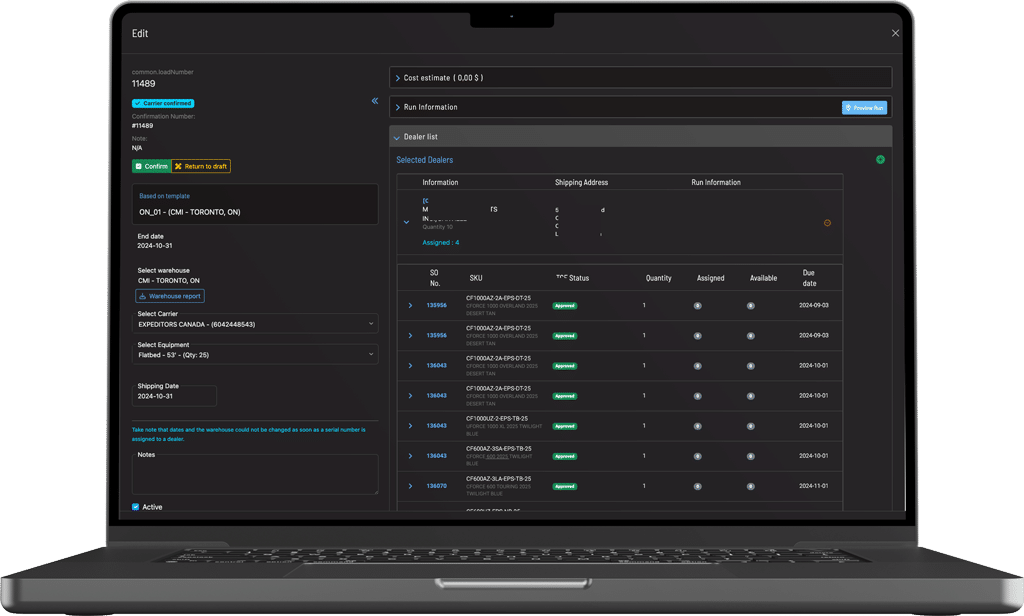This screenshot has width=1024, height=616.
Task: Click the confirmation number #11489
Action: [x=142, y=125]
